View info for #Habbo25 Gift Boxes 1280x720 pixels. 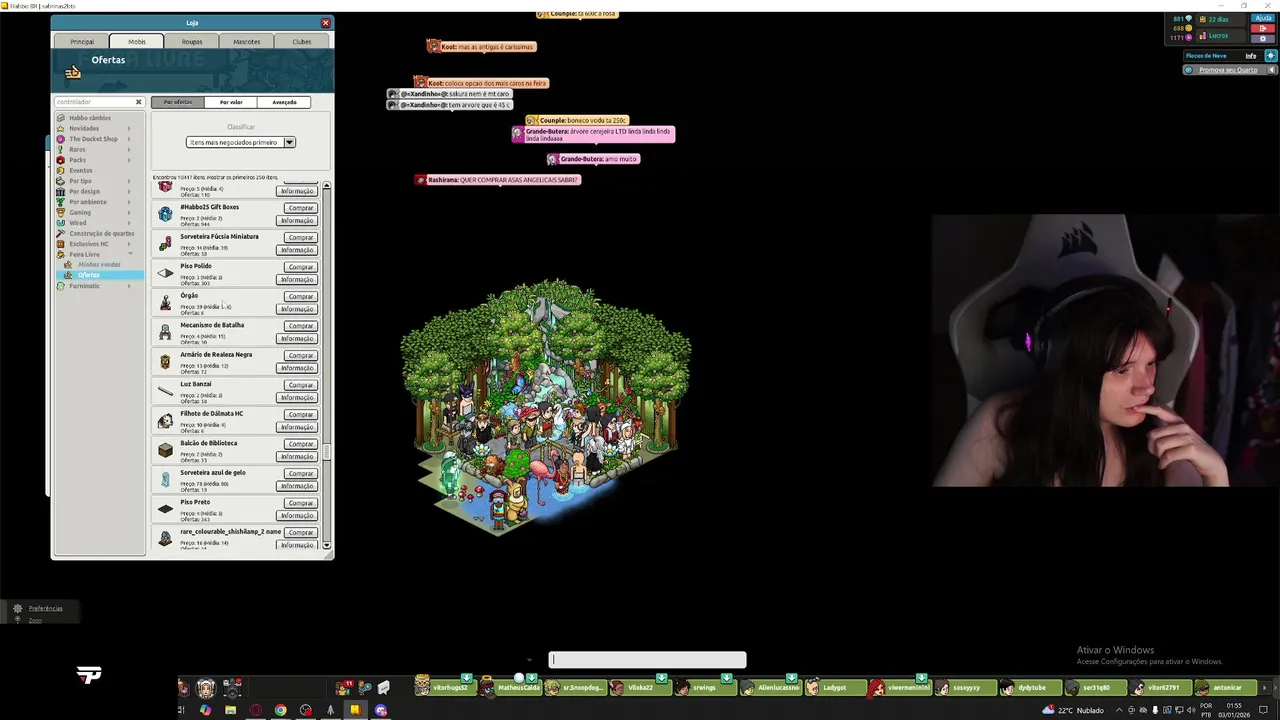coord(297,220)
